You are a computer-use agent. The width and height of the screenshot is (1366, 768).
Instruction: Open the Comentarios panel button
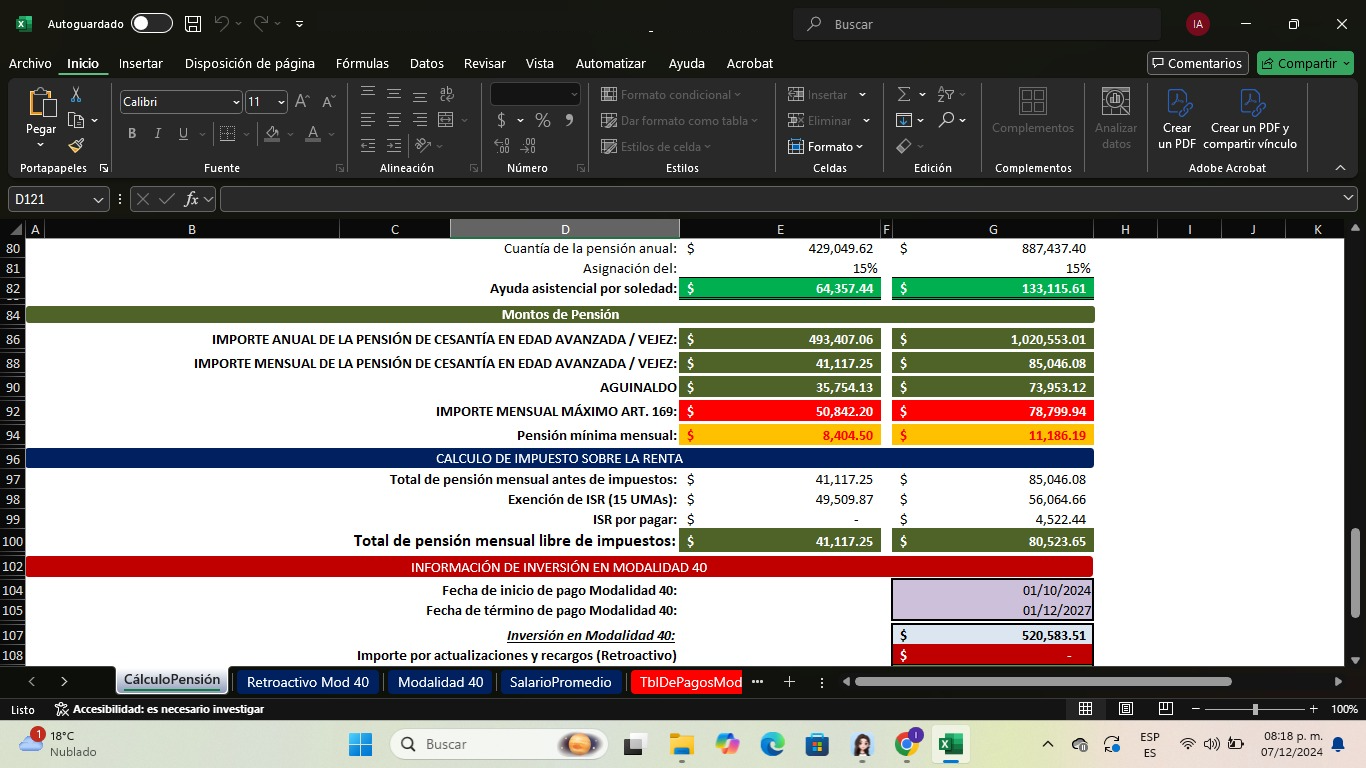point(1197,63)
